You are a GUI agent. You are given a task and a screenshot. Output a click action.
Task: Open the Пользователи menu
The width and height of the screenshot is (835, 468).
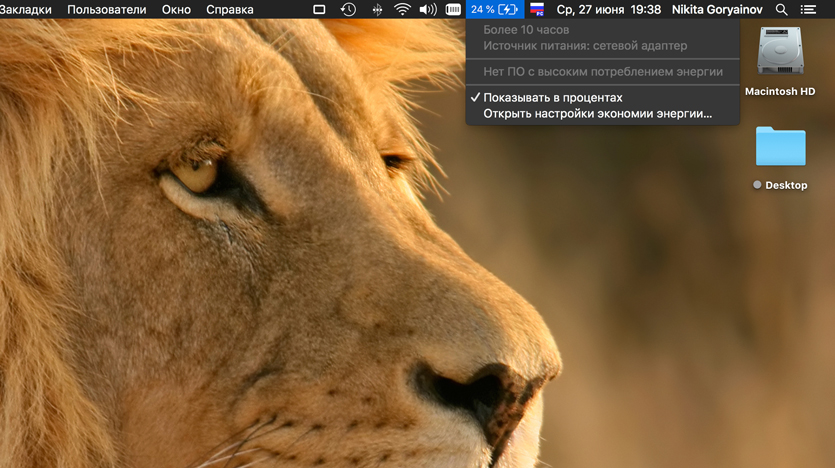106,9
